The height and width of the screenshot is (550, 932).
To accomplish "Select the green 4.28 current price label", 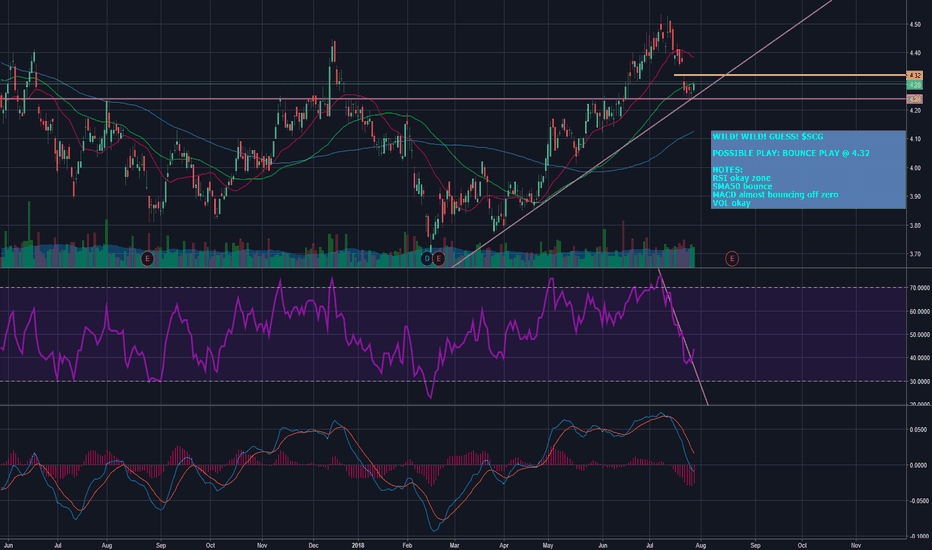I will pyautogui.click(x=914, y=85).
